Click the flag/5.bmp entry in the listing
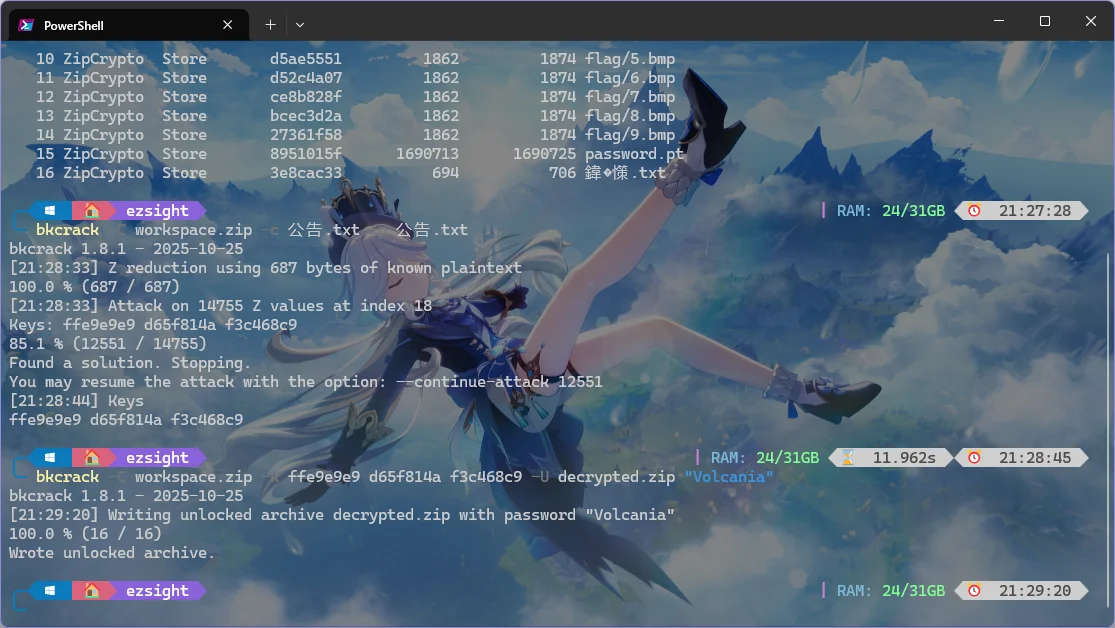 (x=630, y=59)
